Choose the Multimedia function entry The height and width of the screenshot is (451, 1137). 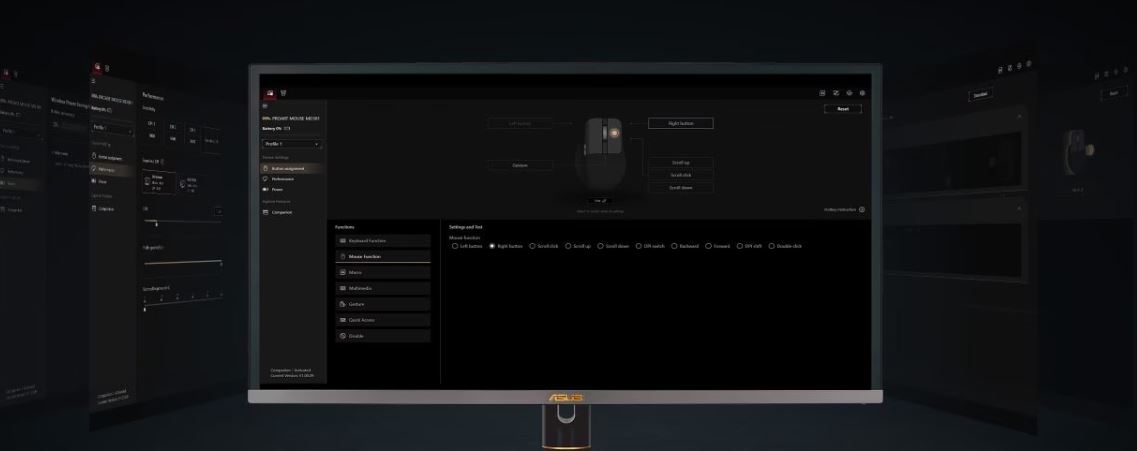[383, 288]
